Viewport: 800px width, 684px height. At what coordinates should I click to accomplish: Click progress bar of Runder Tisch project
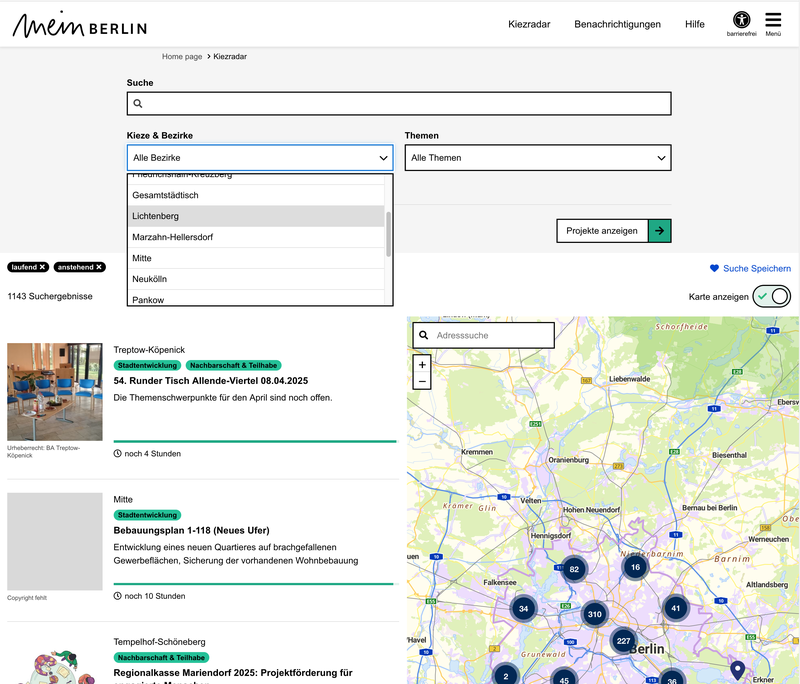255,441
